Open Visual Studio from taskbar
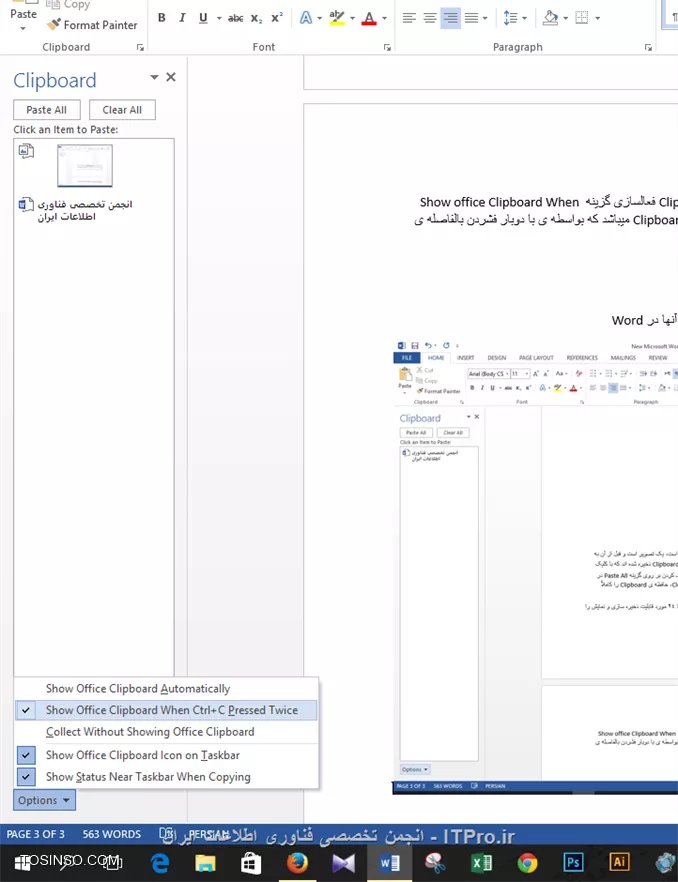 click(343, 863)
